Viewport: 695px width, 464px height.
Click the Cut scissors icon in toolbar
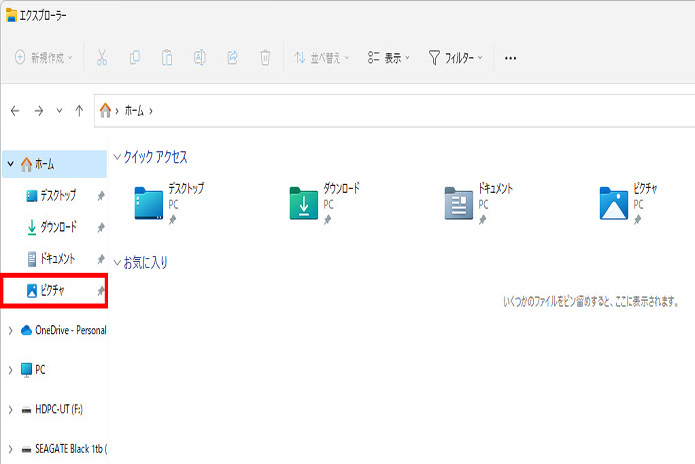click(102, 58)
